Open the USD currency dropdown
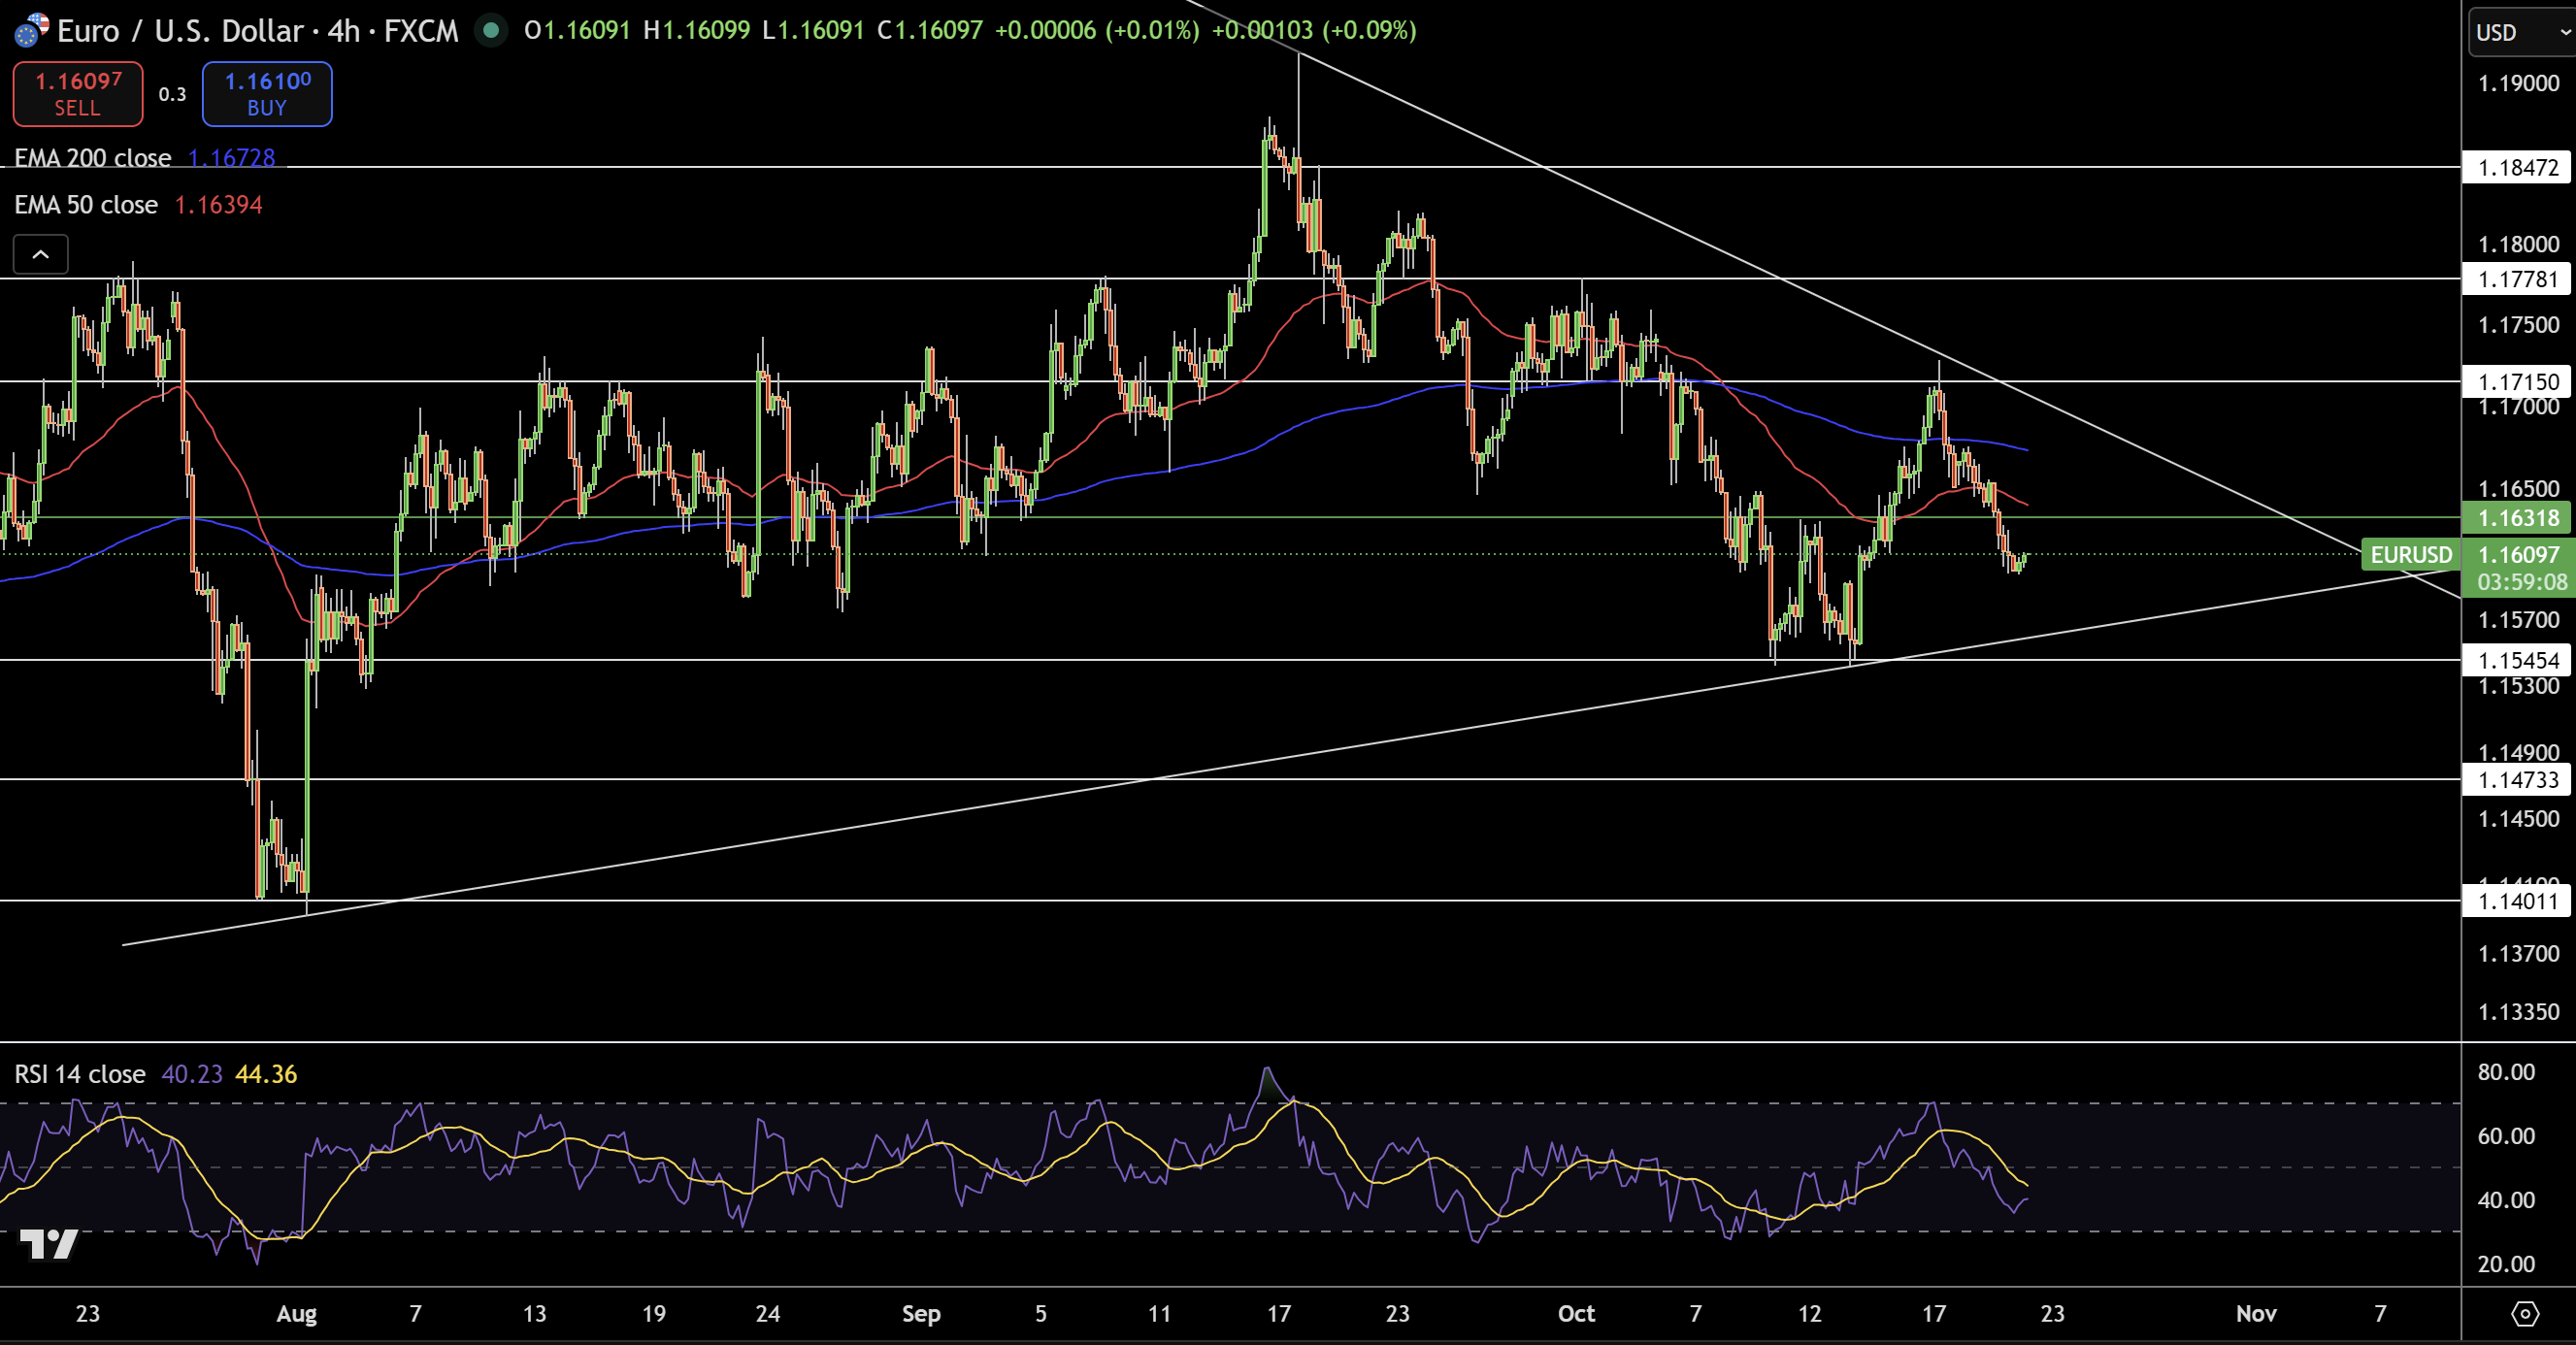 click(2520, 32)
